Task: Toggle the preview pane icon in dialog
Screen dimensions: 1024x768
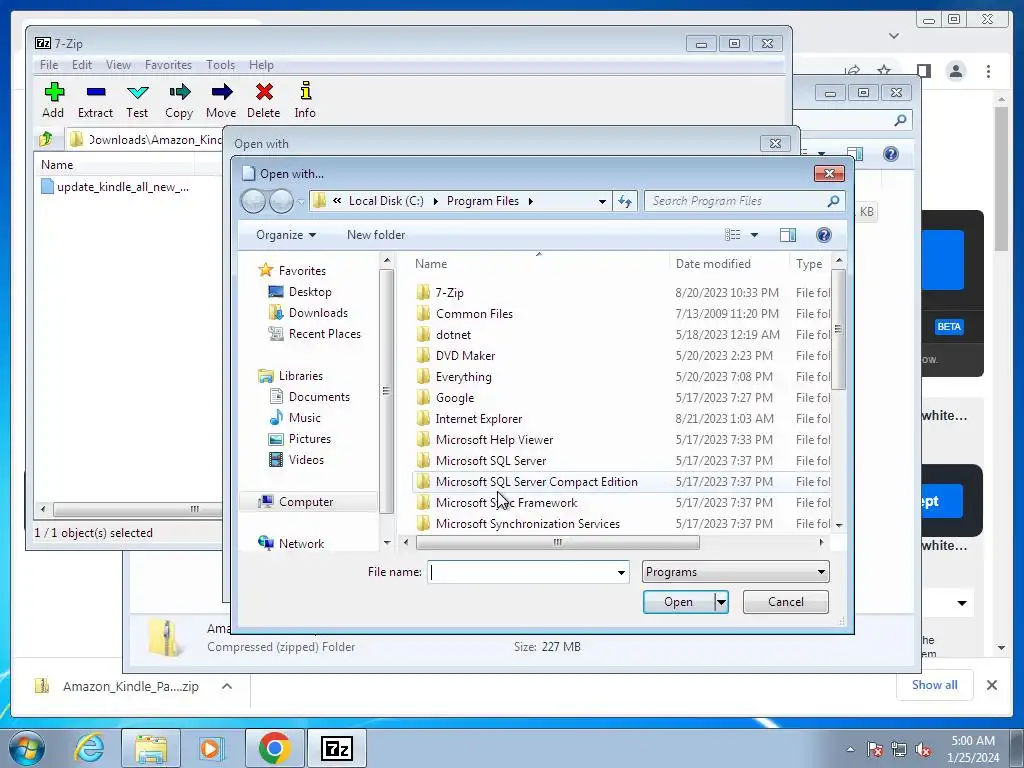Action: tap(788, 235)
